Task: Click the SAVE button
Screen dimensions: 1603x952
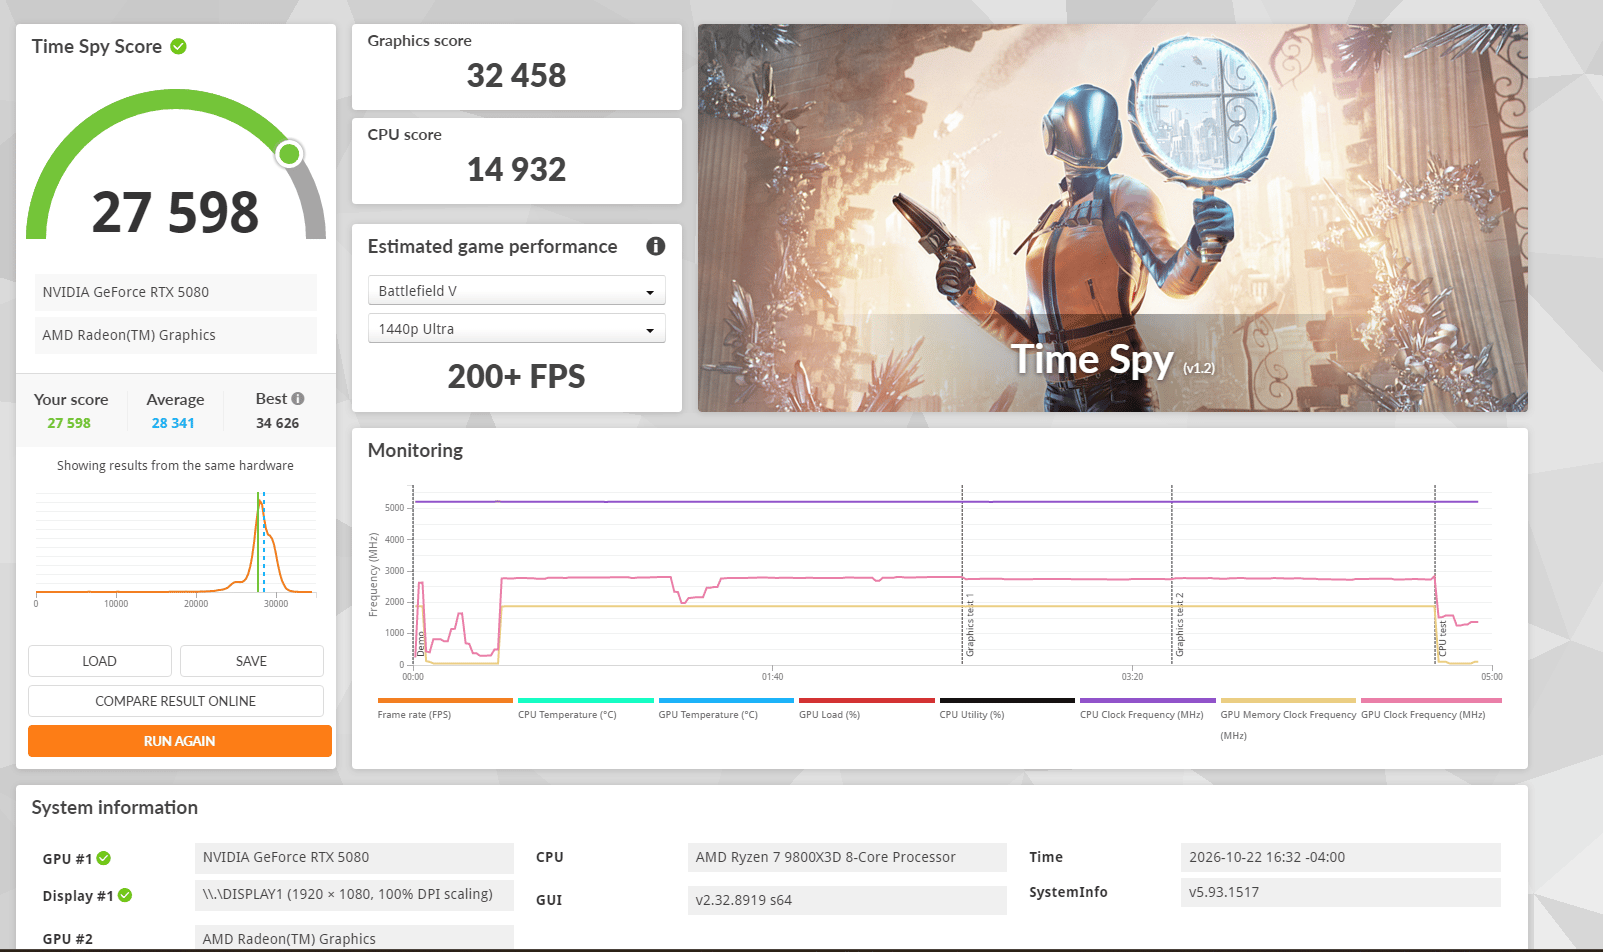Action: (252, 661)
